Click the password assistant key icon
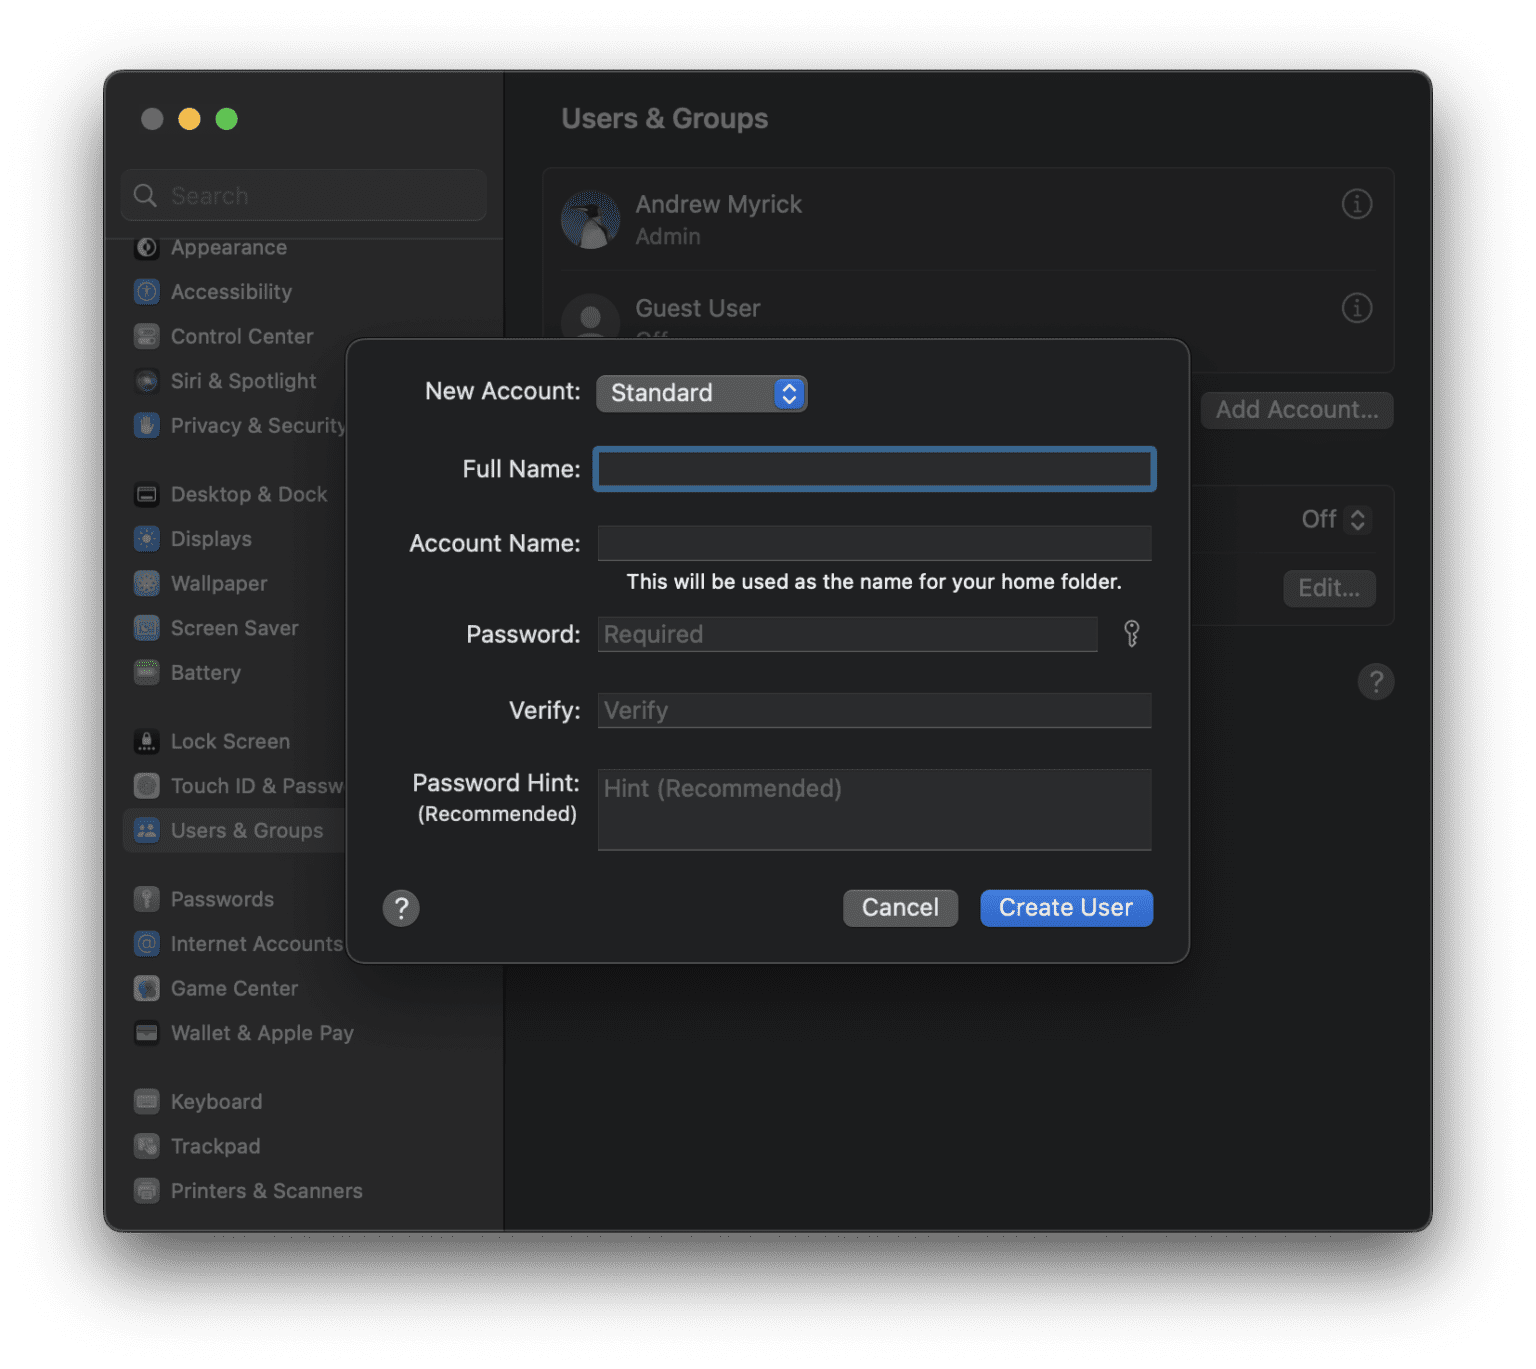 pos(1131,634)
